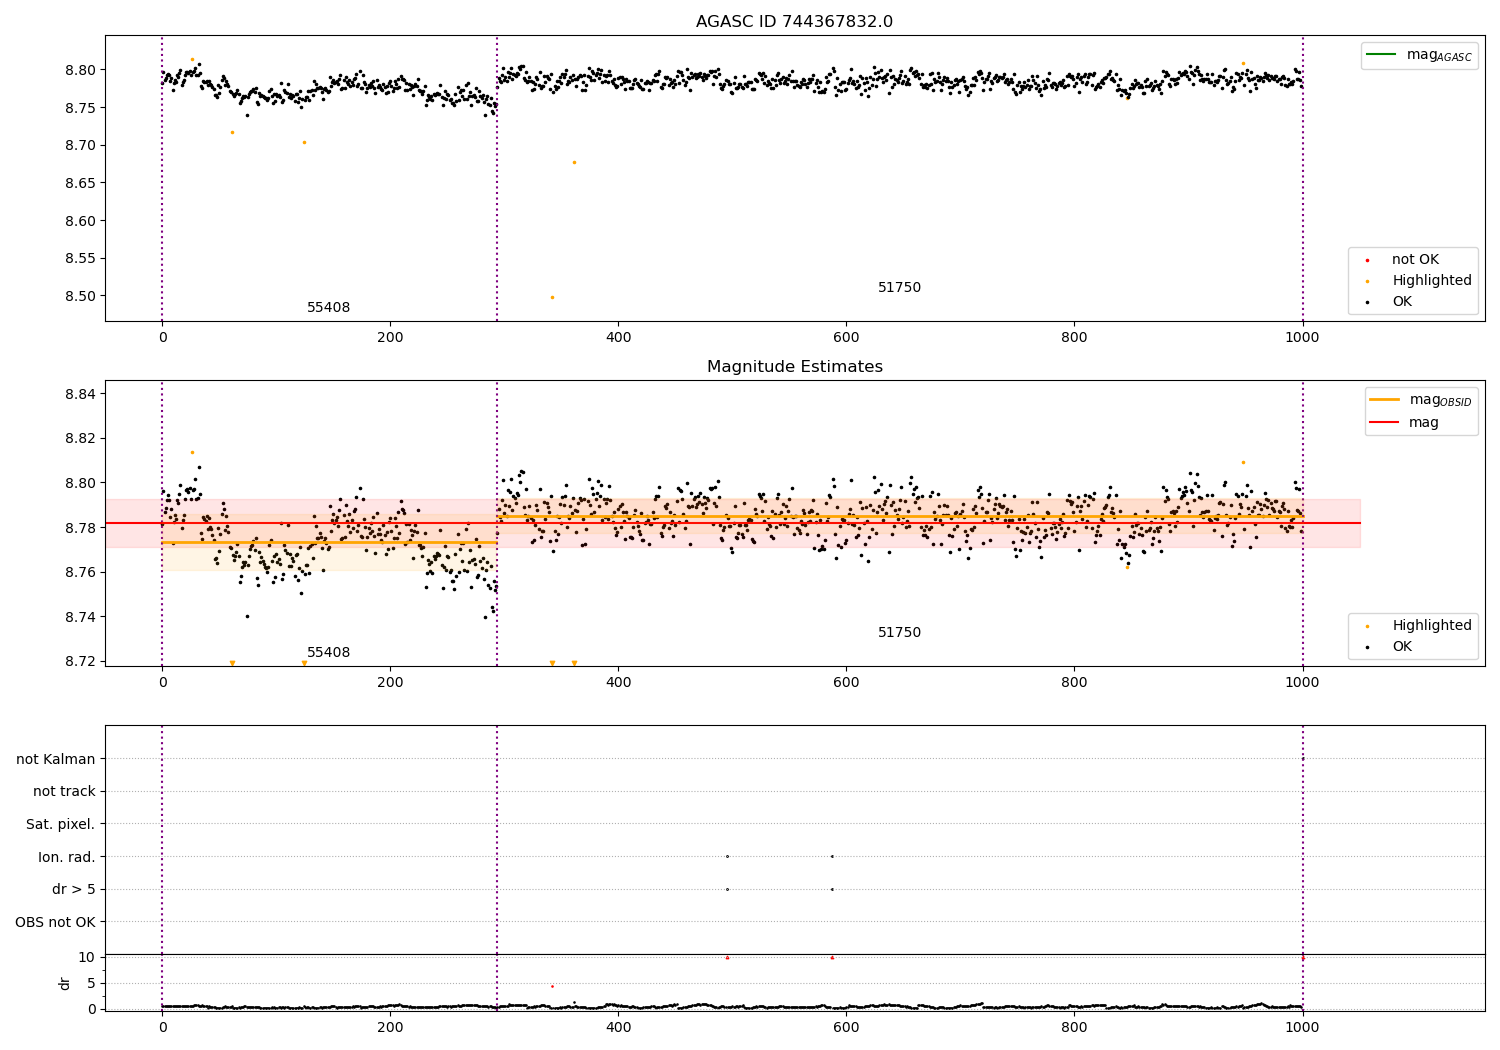Click the 'Ion. rad.' axis label
This screenshot has width=1500, height=1050.
[66, 857]
